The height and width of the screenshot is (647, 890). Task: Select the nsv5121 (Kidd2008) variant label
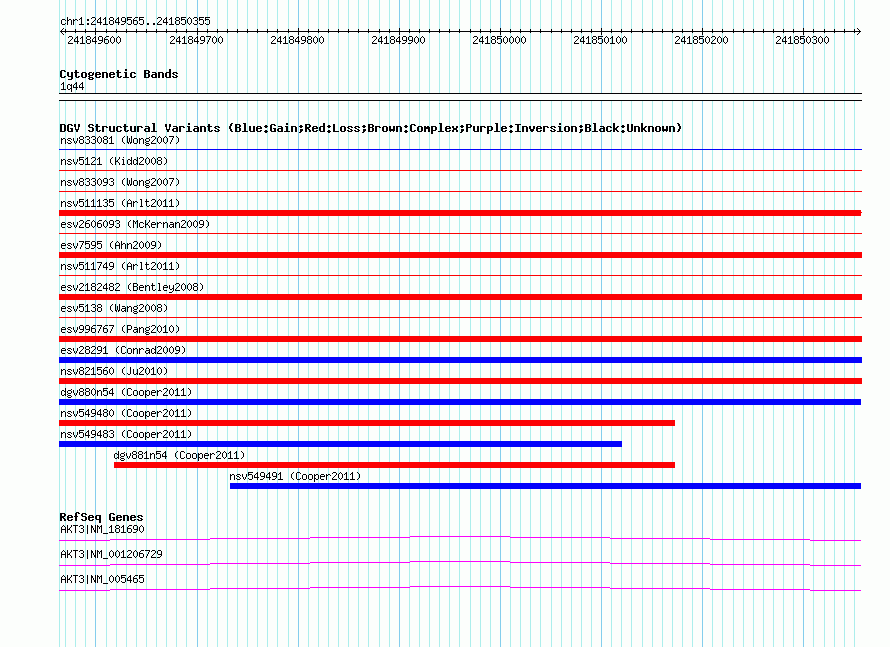coord(114,161)
